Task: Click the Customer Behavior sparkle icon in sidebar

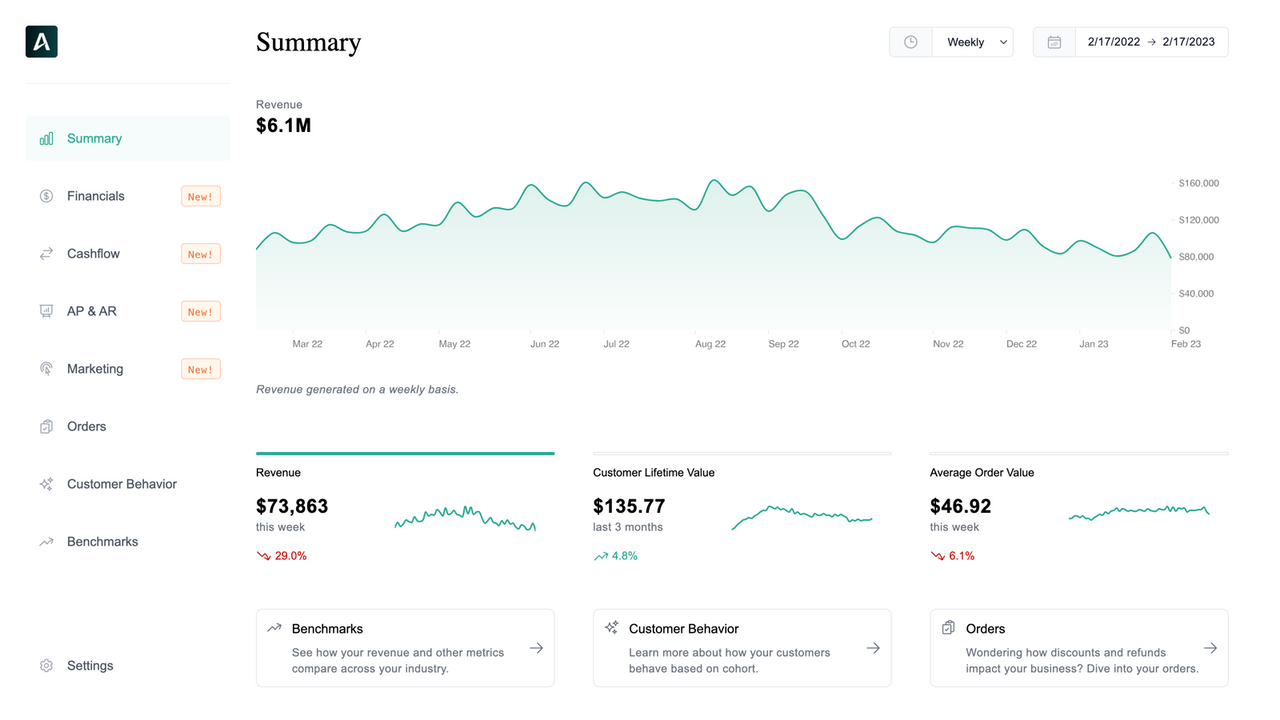Action: pyautogui.click(x=46, y=484)
